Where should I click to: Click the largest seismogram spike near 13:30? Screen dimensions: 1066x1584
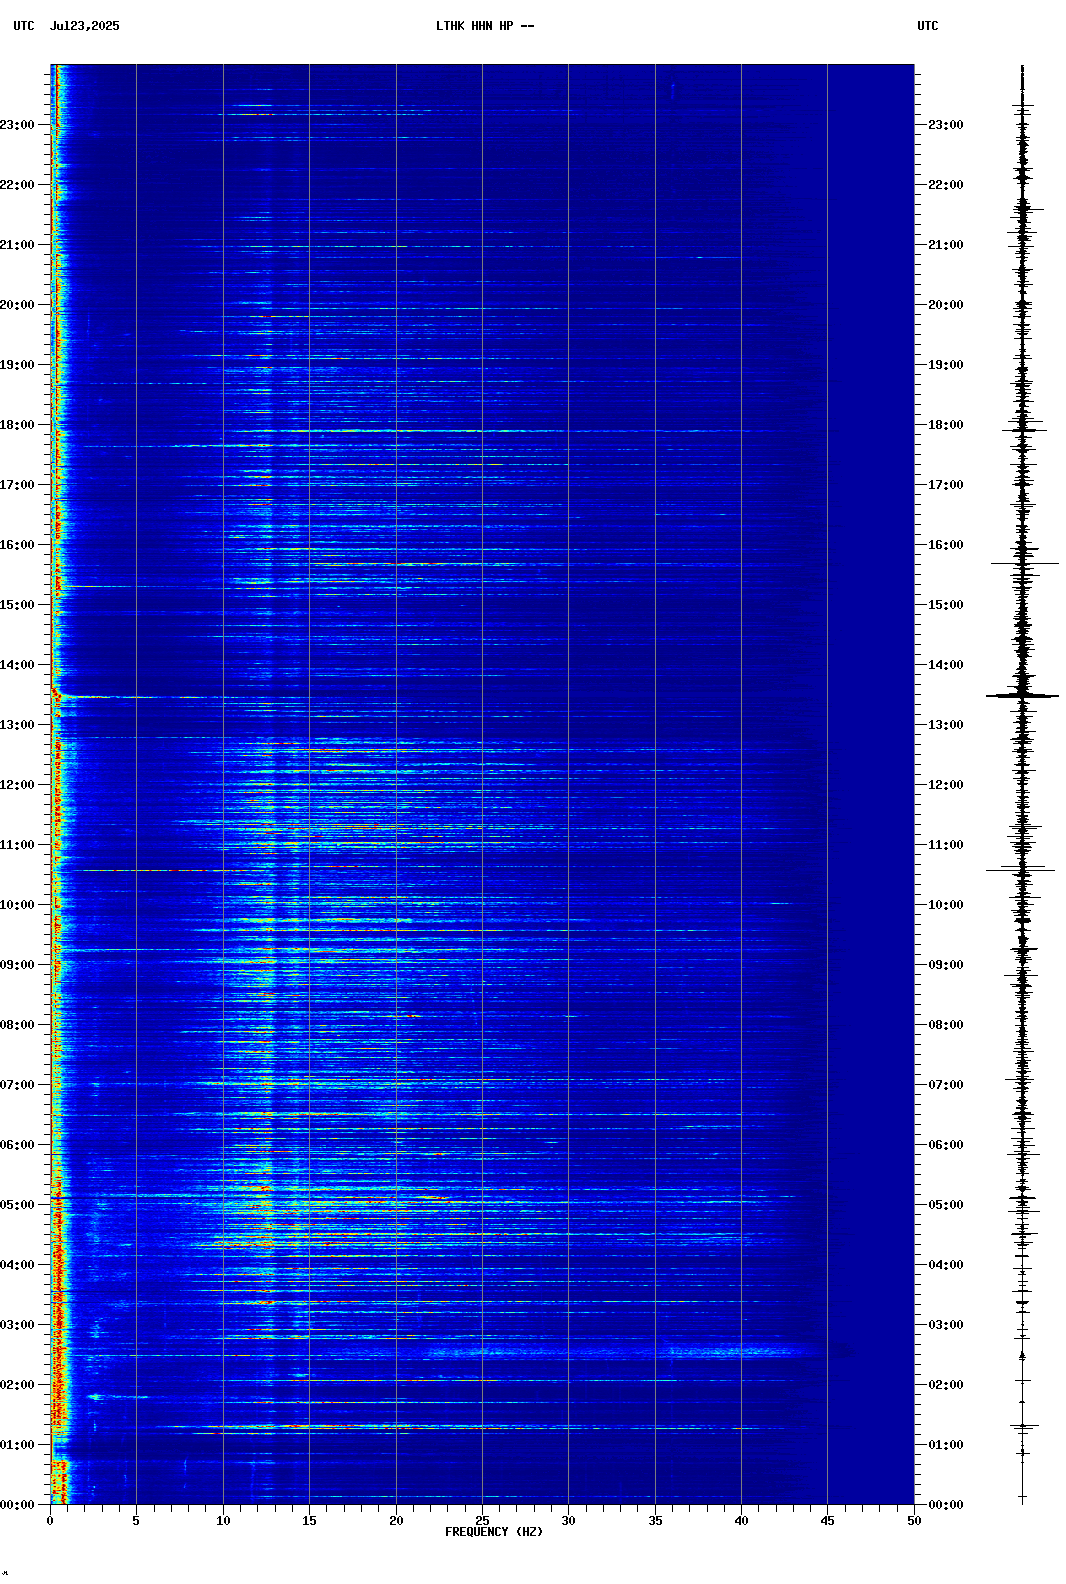(1022, 695)
